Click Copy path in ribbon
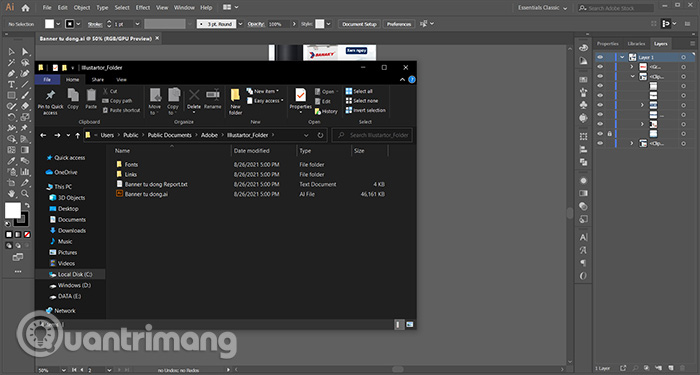The width and height of the screenshot is (700, 375). (x=117, y=101)
